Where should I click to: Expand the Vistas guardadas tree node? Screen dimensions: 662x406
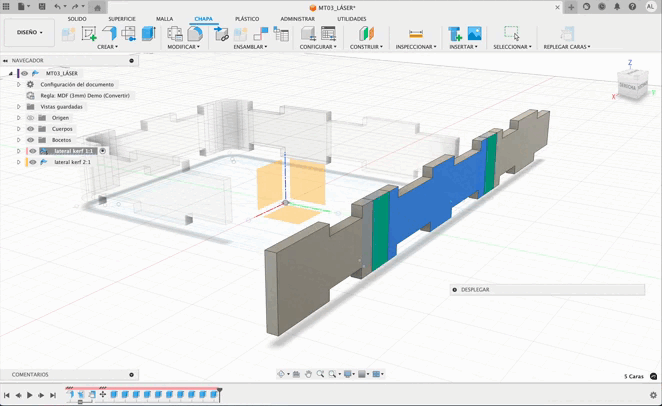pos(18,107)
